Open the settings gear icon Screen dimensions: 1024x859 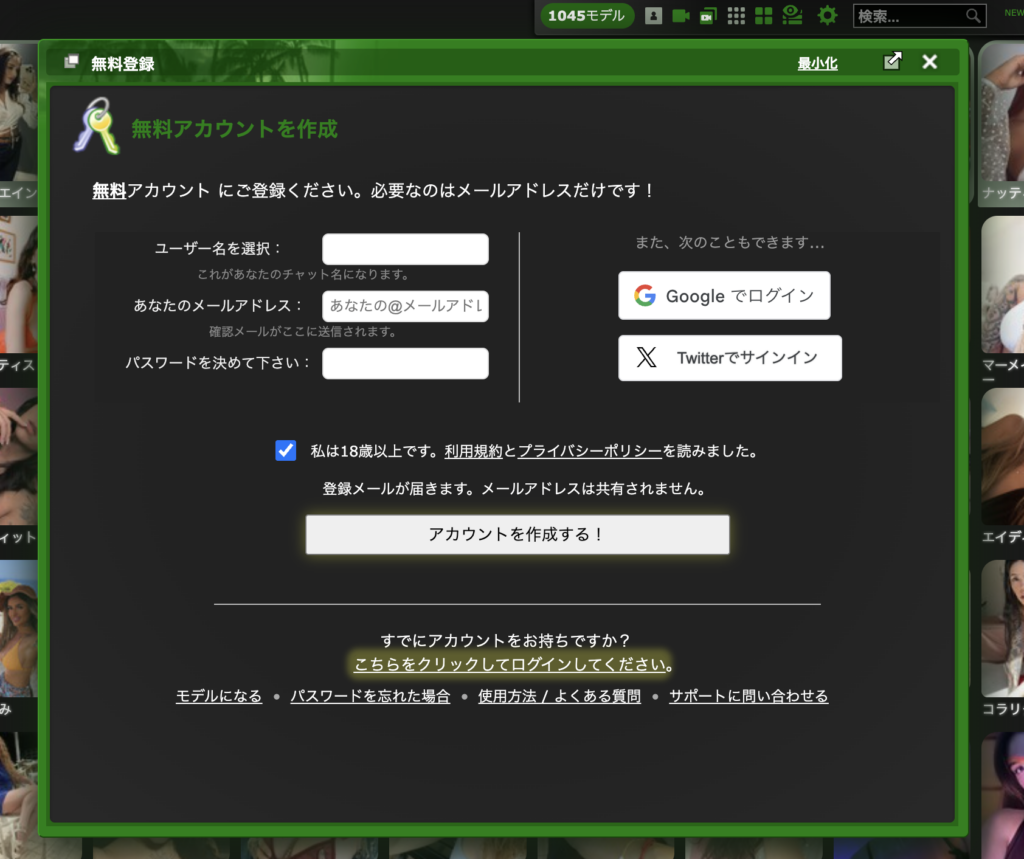pyautogui.click(x=827, y=15)
